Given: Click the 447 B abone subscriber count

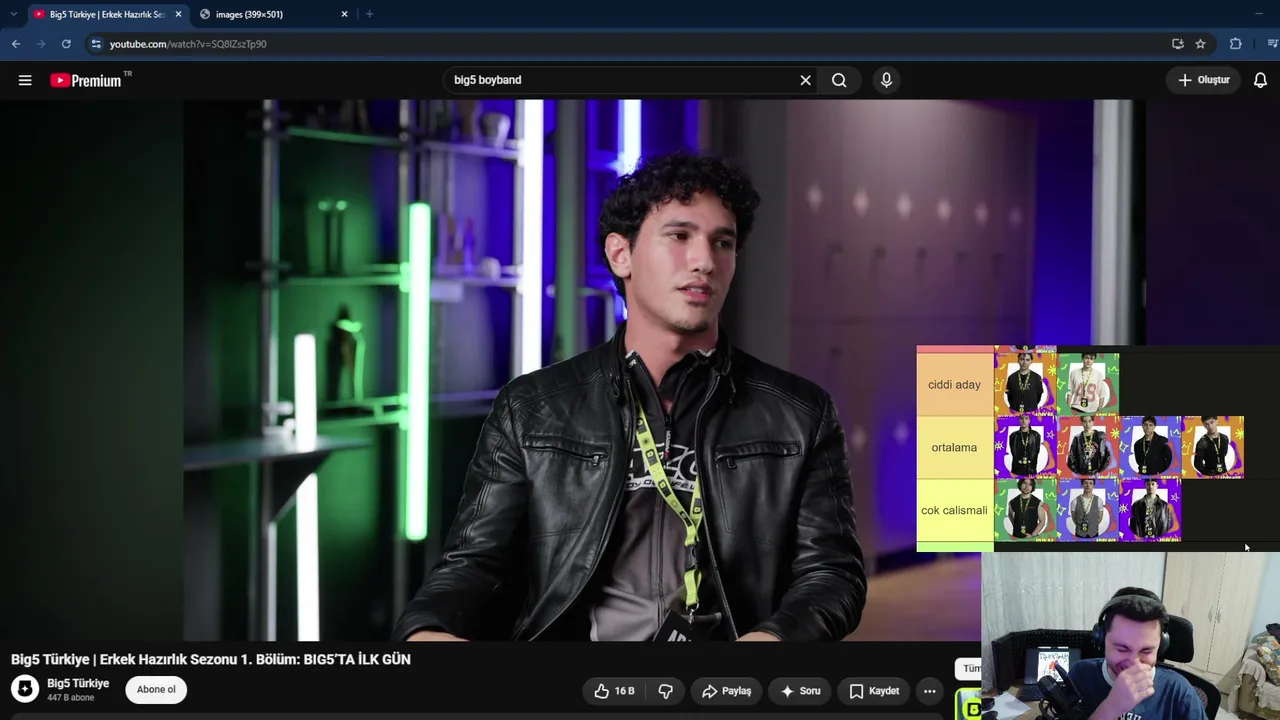Looking at the screenshot, I should tap(70, 698).
